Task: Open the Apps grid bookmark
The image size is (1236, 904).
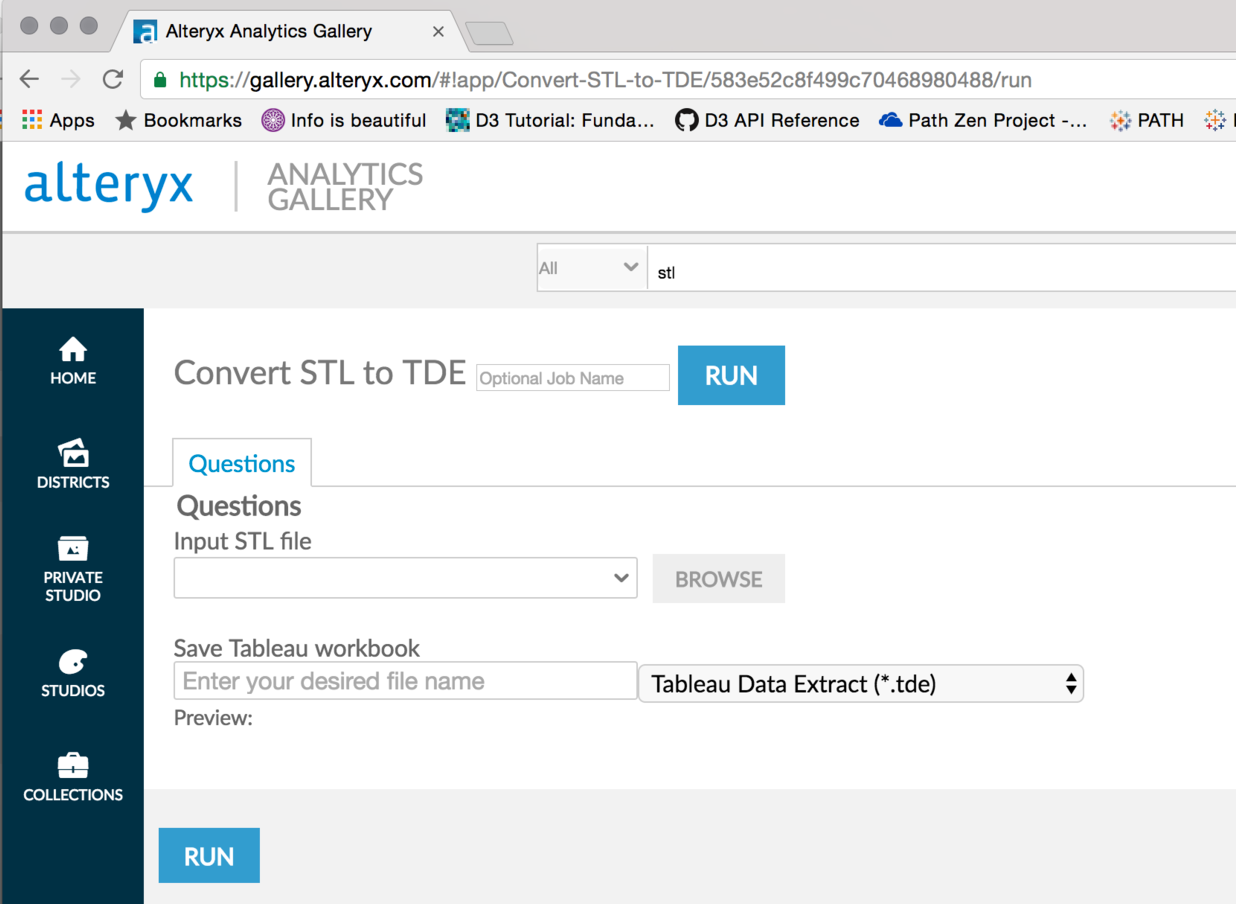Action: coord(58,120)
